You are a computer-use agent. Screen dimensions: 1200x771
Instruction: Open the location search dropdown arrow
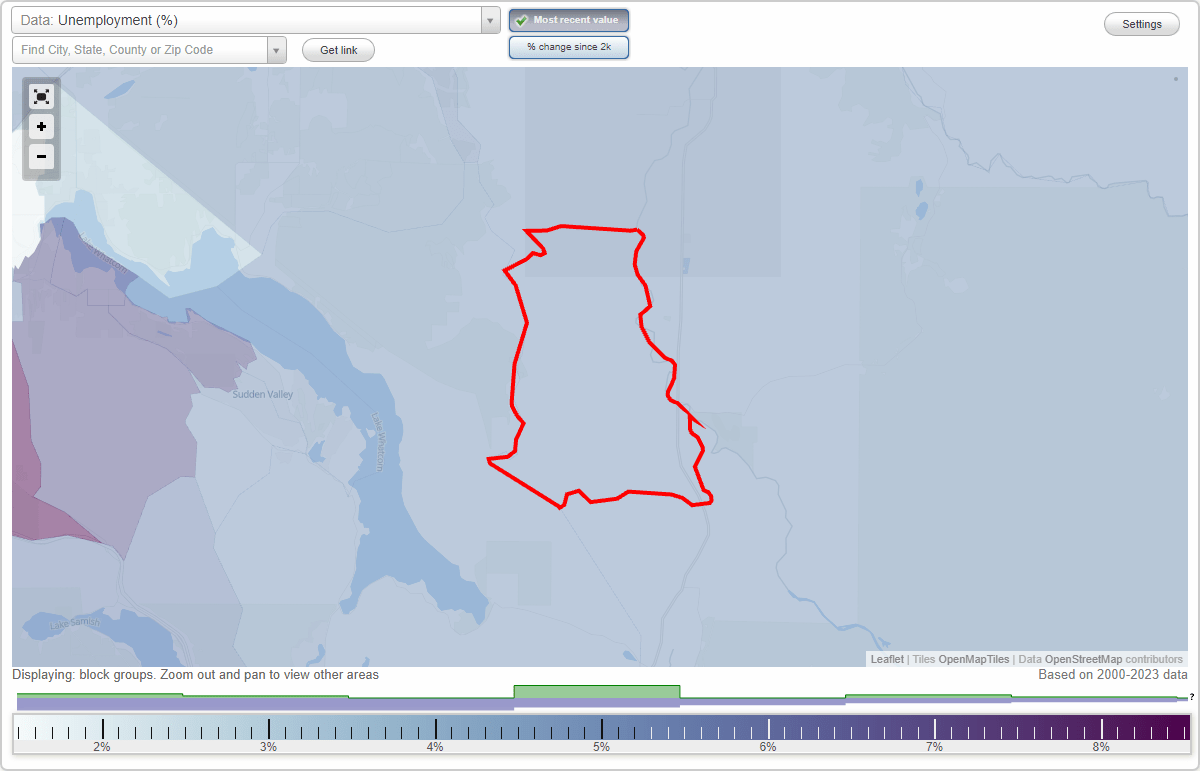tap(277, 49)
